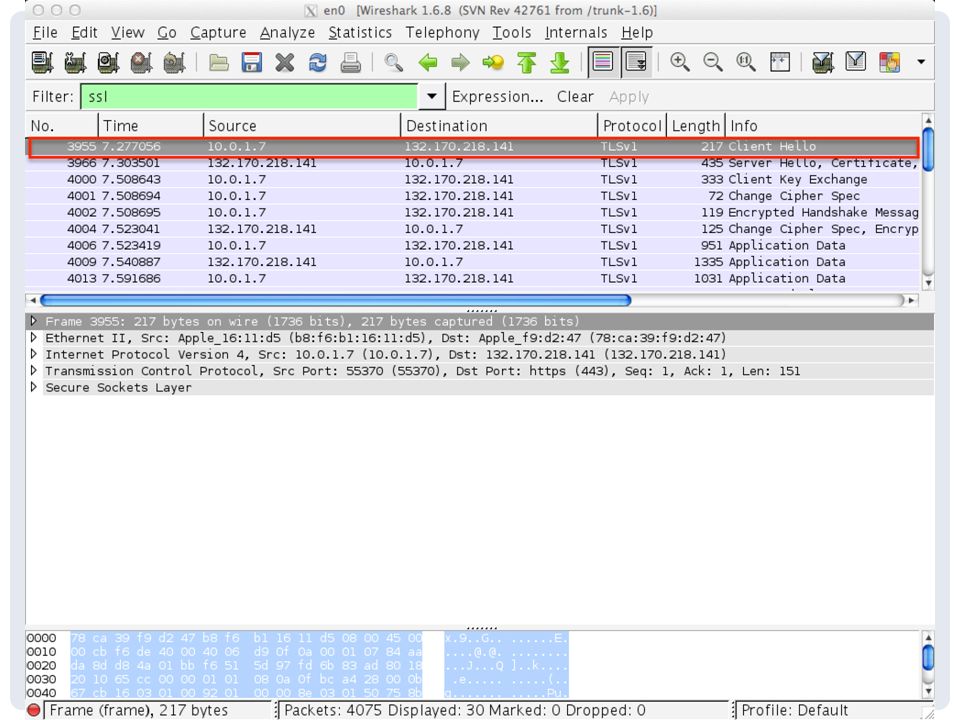The height and width of the screenshot is (720, 960).
Task: Jump to the last packet icon
Action: point(560,62)
